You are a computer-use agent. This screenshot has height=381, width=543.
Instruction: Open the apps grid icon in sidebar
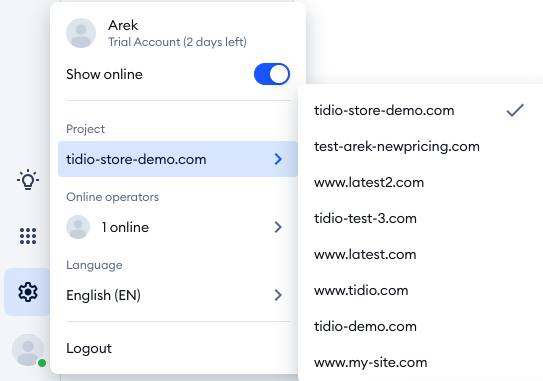28,236
